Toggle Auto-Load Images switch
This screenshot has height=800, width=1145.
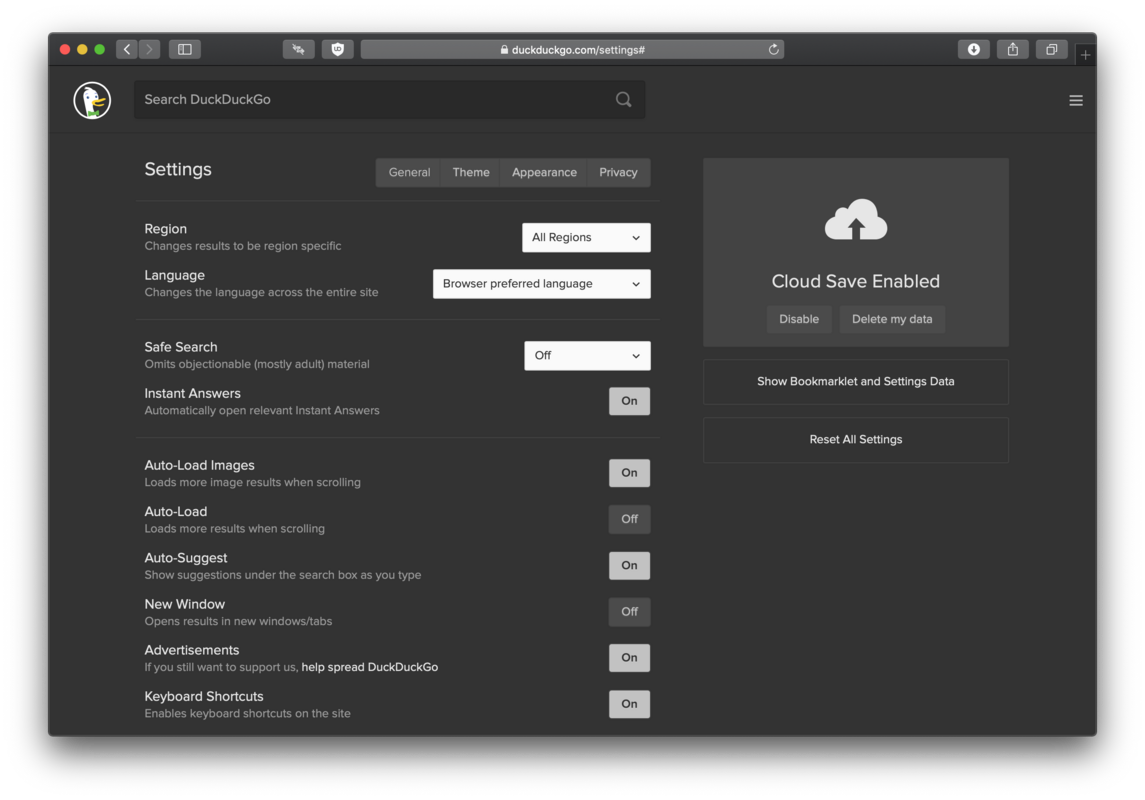tap(629, 473)
